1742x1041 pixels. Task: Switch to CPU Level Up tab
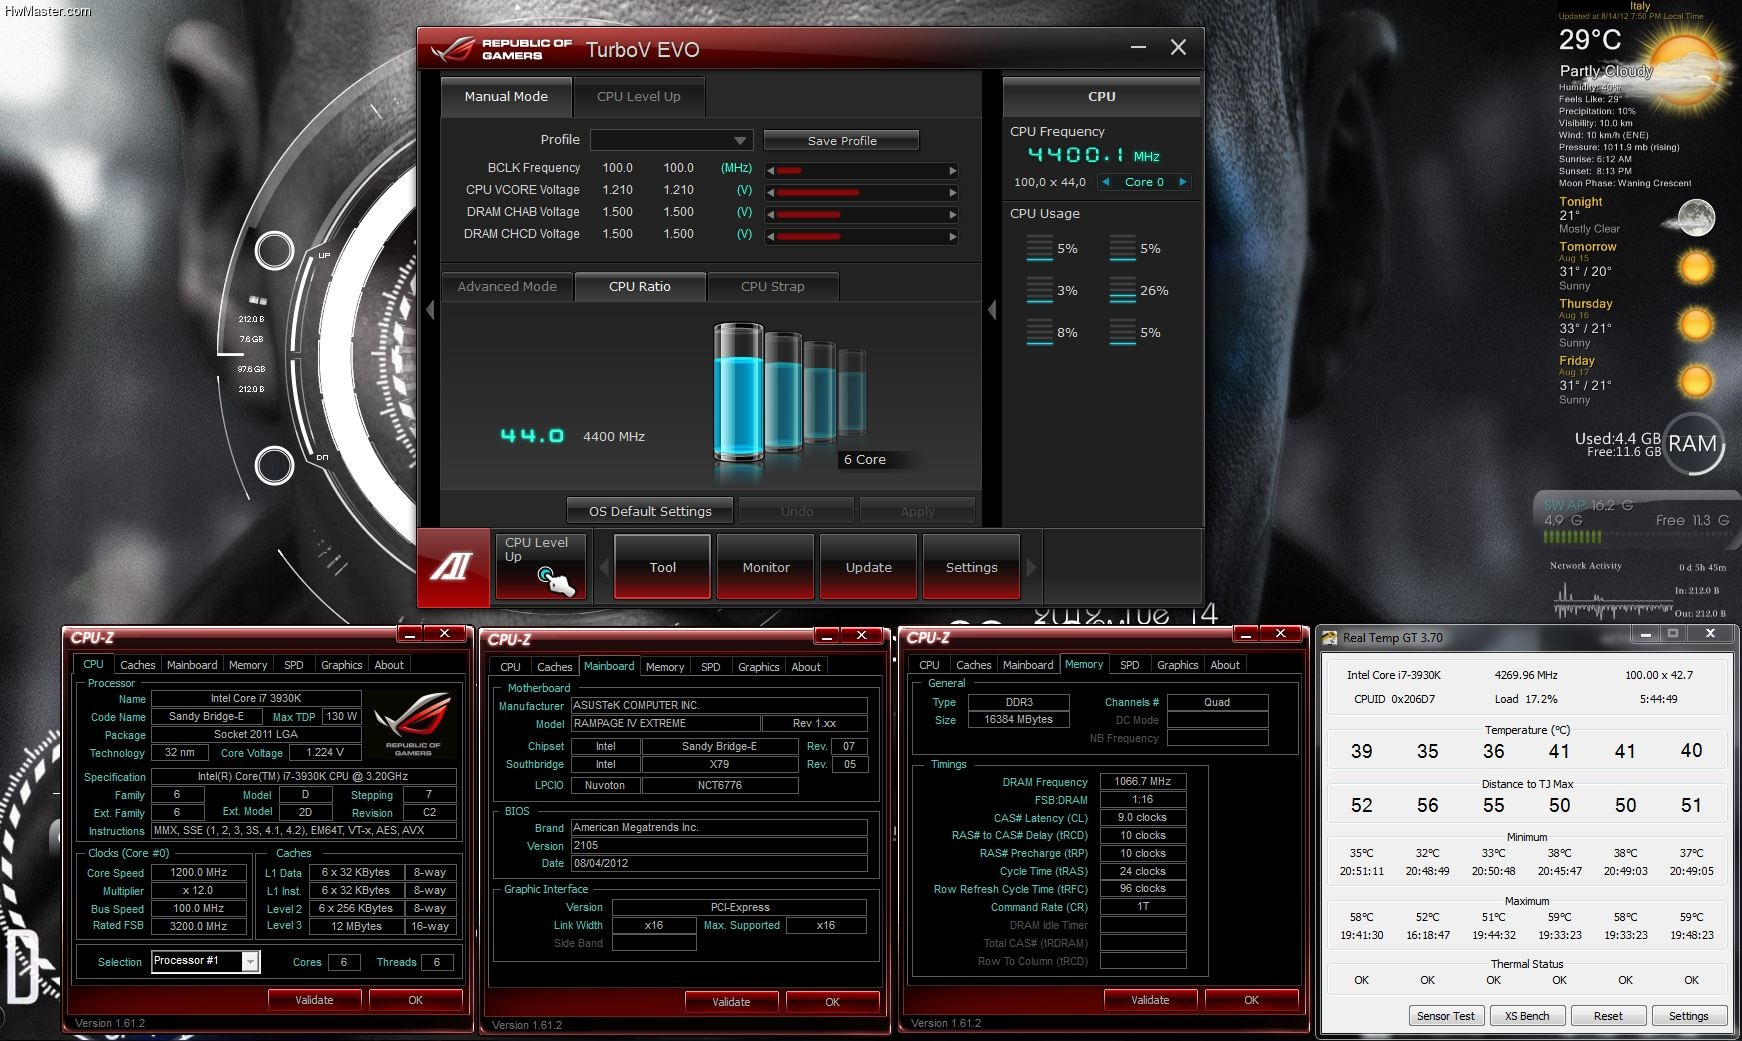(638, 96)
